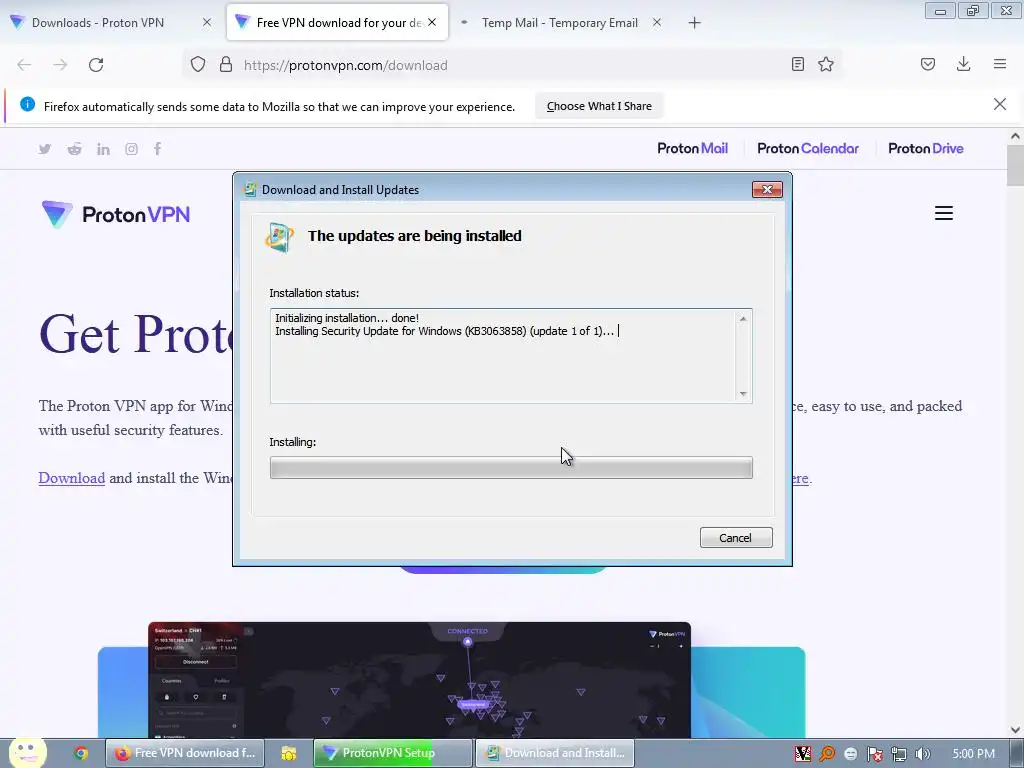1024x768 pixels.
Task: Open the Firefox application menu
Action: [1000, 64]
